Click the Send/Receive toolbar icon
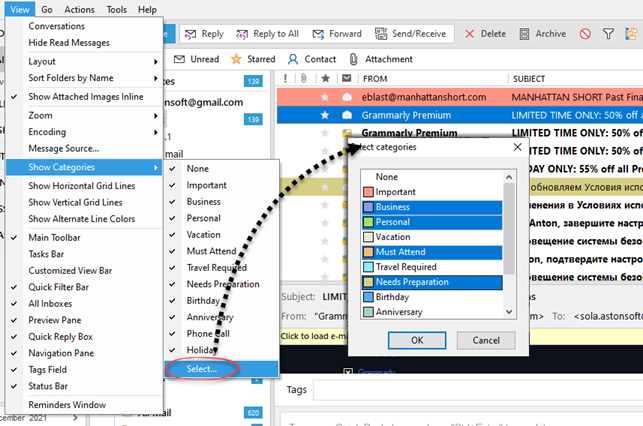 [x=381, y=34]
